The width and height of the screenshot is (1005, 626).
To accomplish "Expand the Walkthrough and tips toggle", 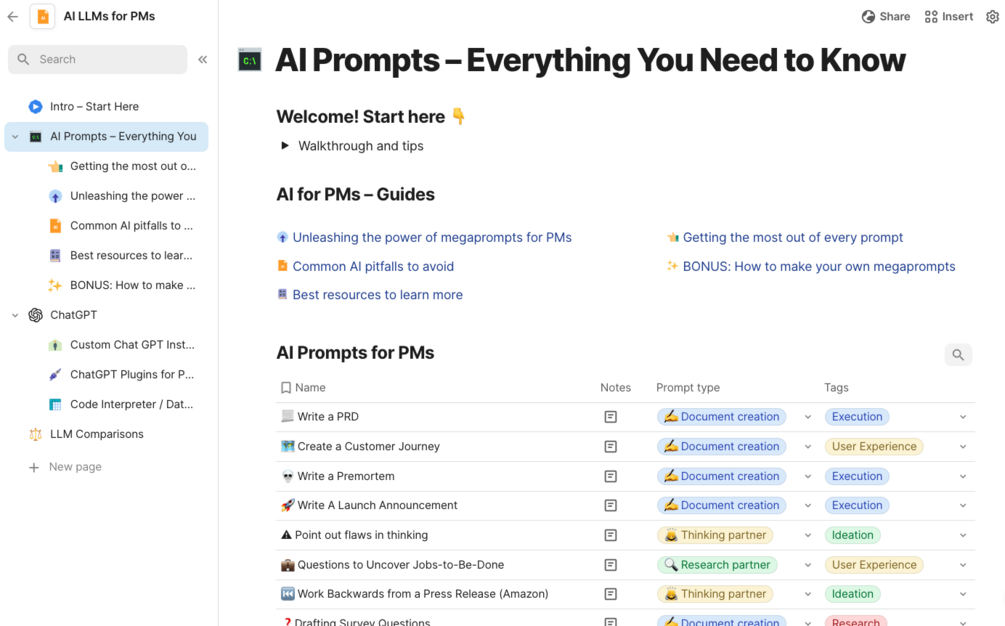I will point(285,146).
